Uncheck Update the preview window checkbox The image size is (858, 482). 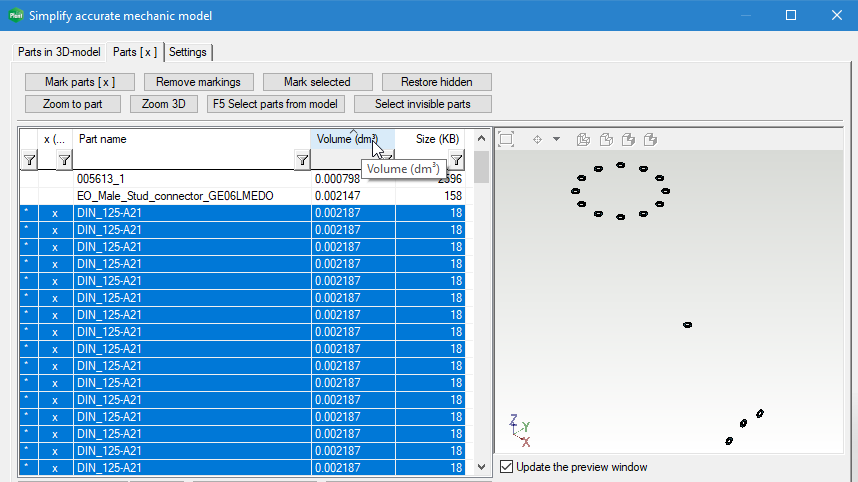click(x=507, y=467)
